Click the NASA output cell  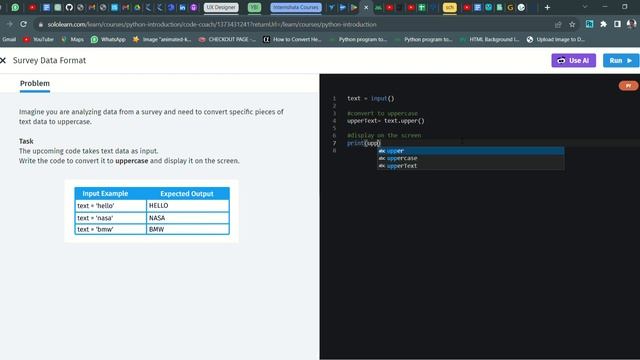[187, 218]
